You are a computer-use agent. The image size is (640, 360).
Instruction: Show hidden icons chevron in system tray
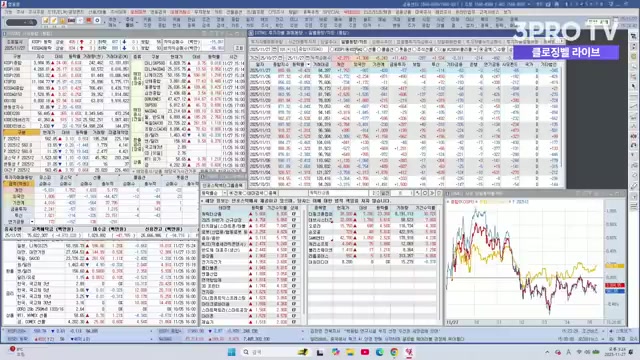coord(547,352)
